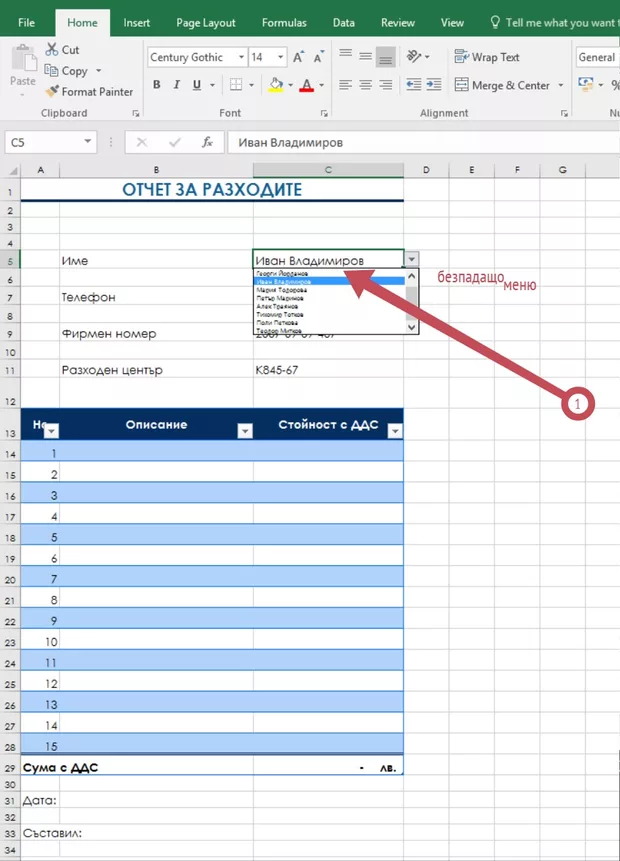Click the Cut scissors icon
The width and height of the screenshot is (620, 861).
click(x=52, y=49)
